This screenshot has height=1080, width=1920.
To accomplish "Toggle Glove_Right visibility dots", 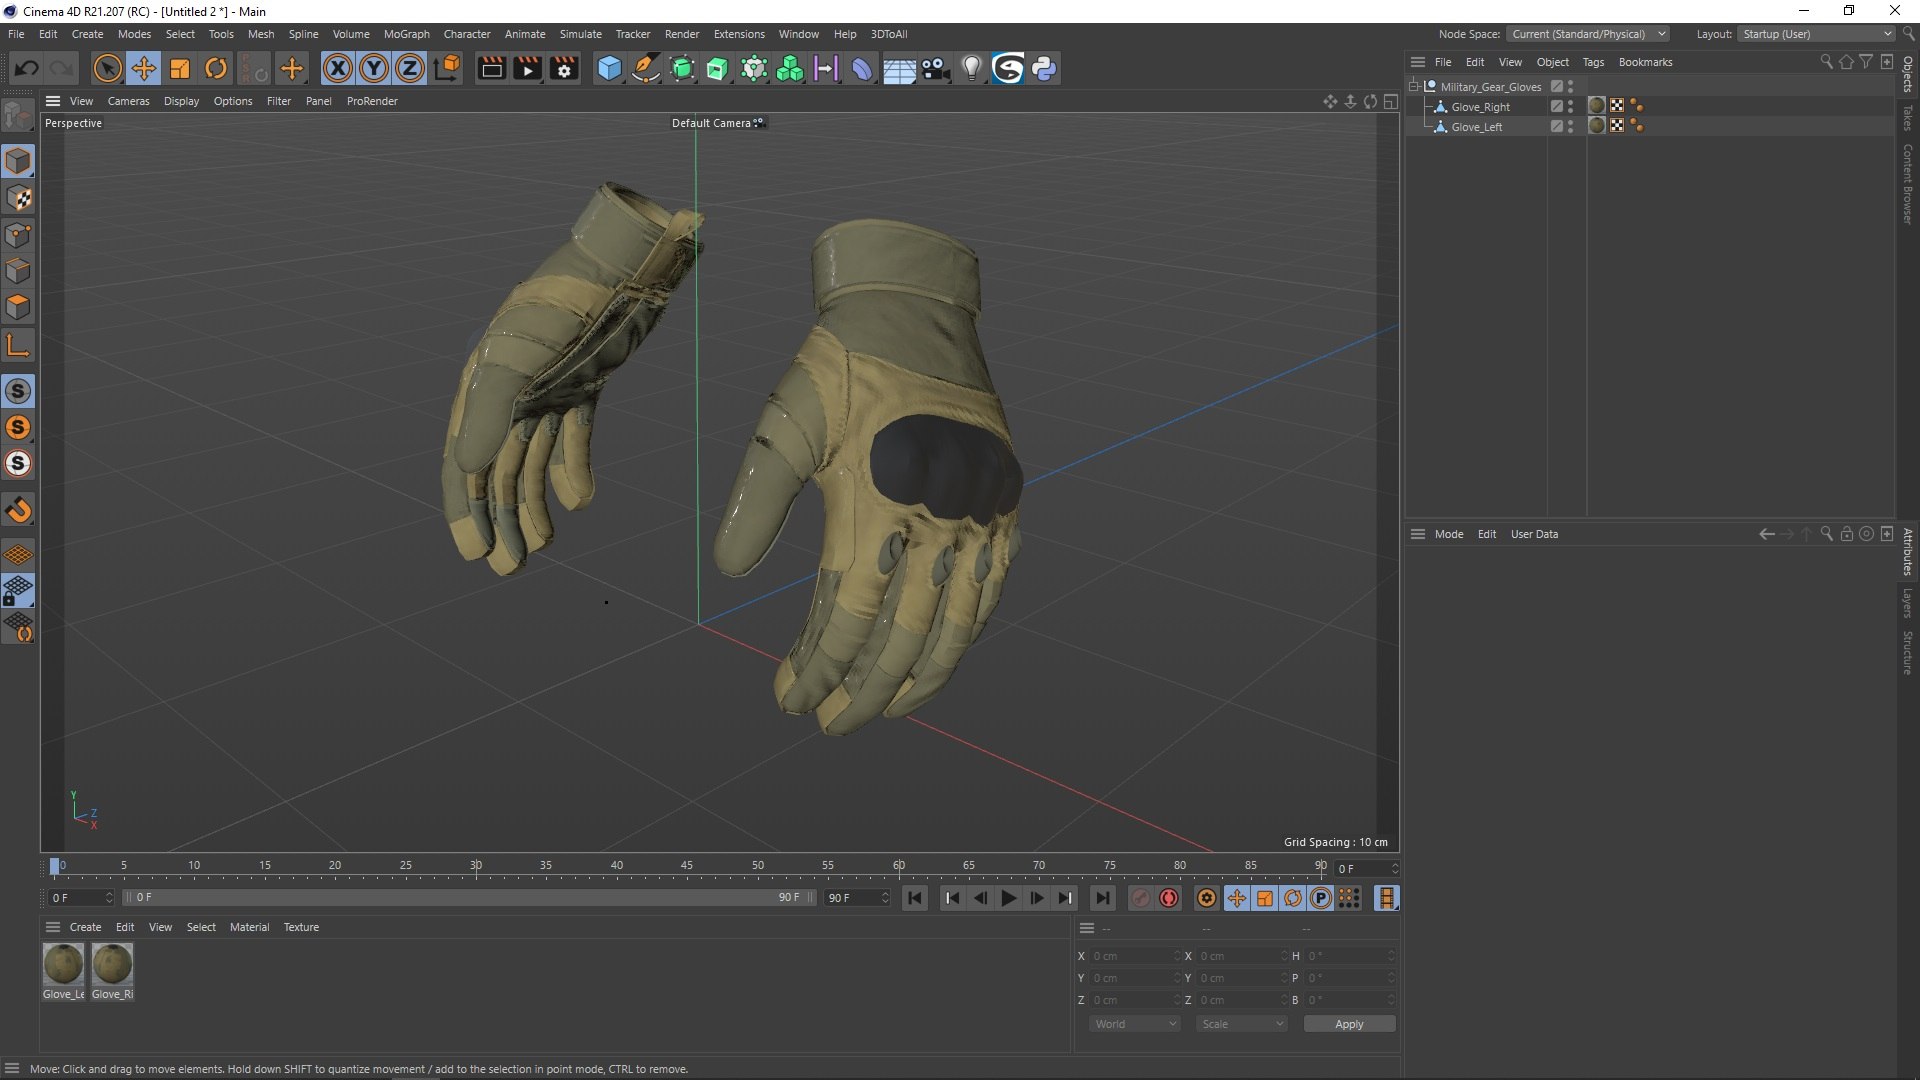I will pos(1571,106).
